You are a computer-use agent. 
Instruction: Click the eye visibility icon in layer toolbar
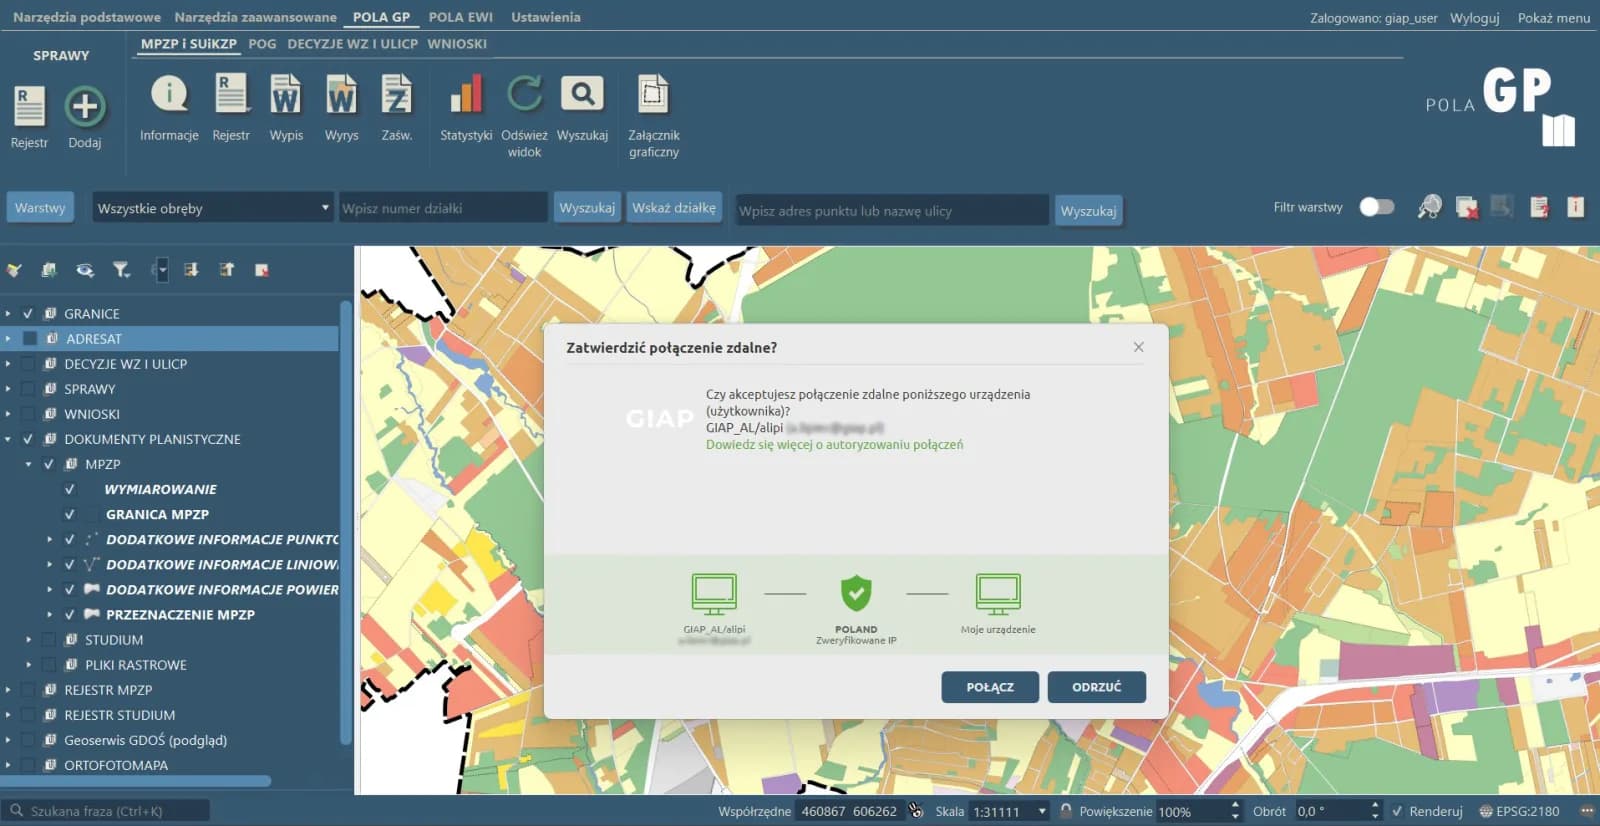pos(85,270)
